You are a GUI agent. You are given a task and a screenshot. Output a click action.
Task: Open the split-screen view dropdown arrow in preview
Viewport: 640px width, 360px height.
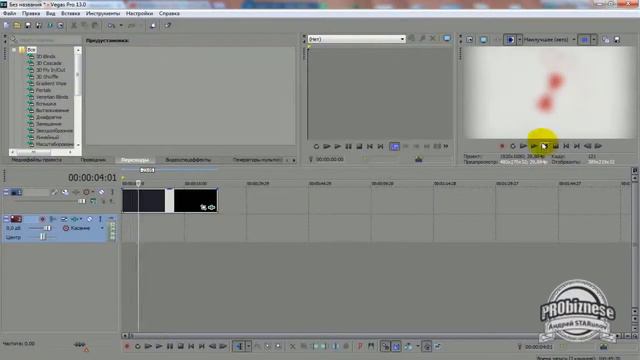pos(519,40)
